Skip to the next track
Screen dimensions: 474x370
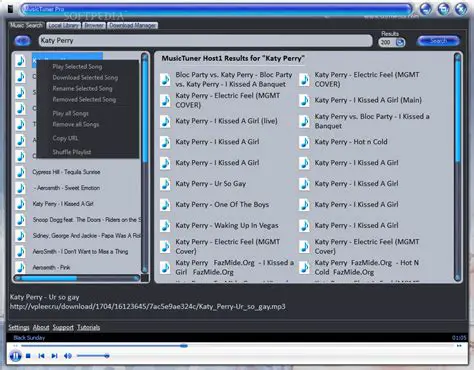pyautogui.click(x=54, y=356)
